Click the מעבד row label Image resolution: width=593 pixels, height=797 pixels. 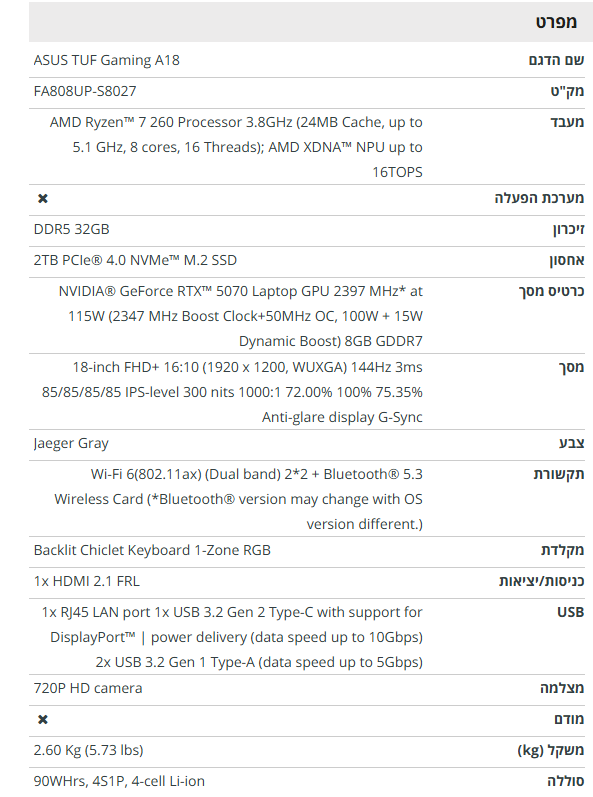[567, 122]
